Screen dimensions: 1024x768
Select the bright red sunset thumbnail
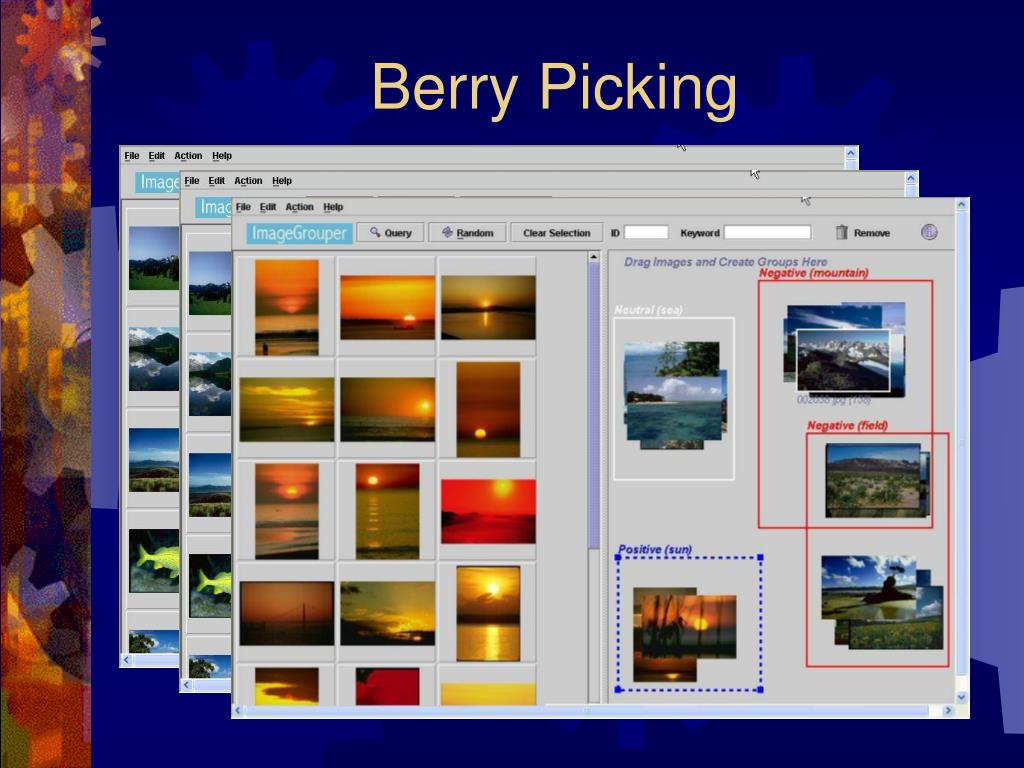tap(488, 511)
